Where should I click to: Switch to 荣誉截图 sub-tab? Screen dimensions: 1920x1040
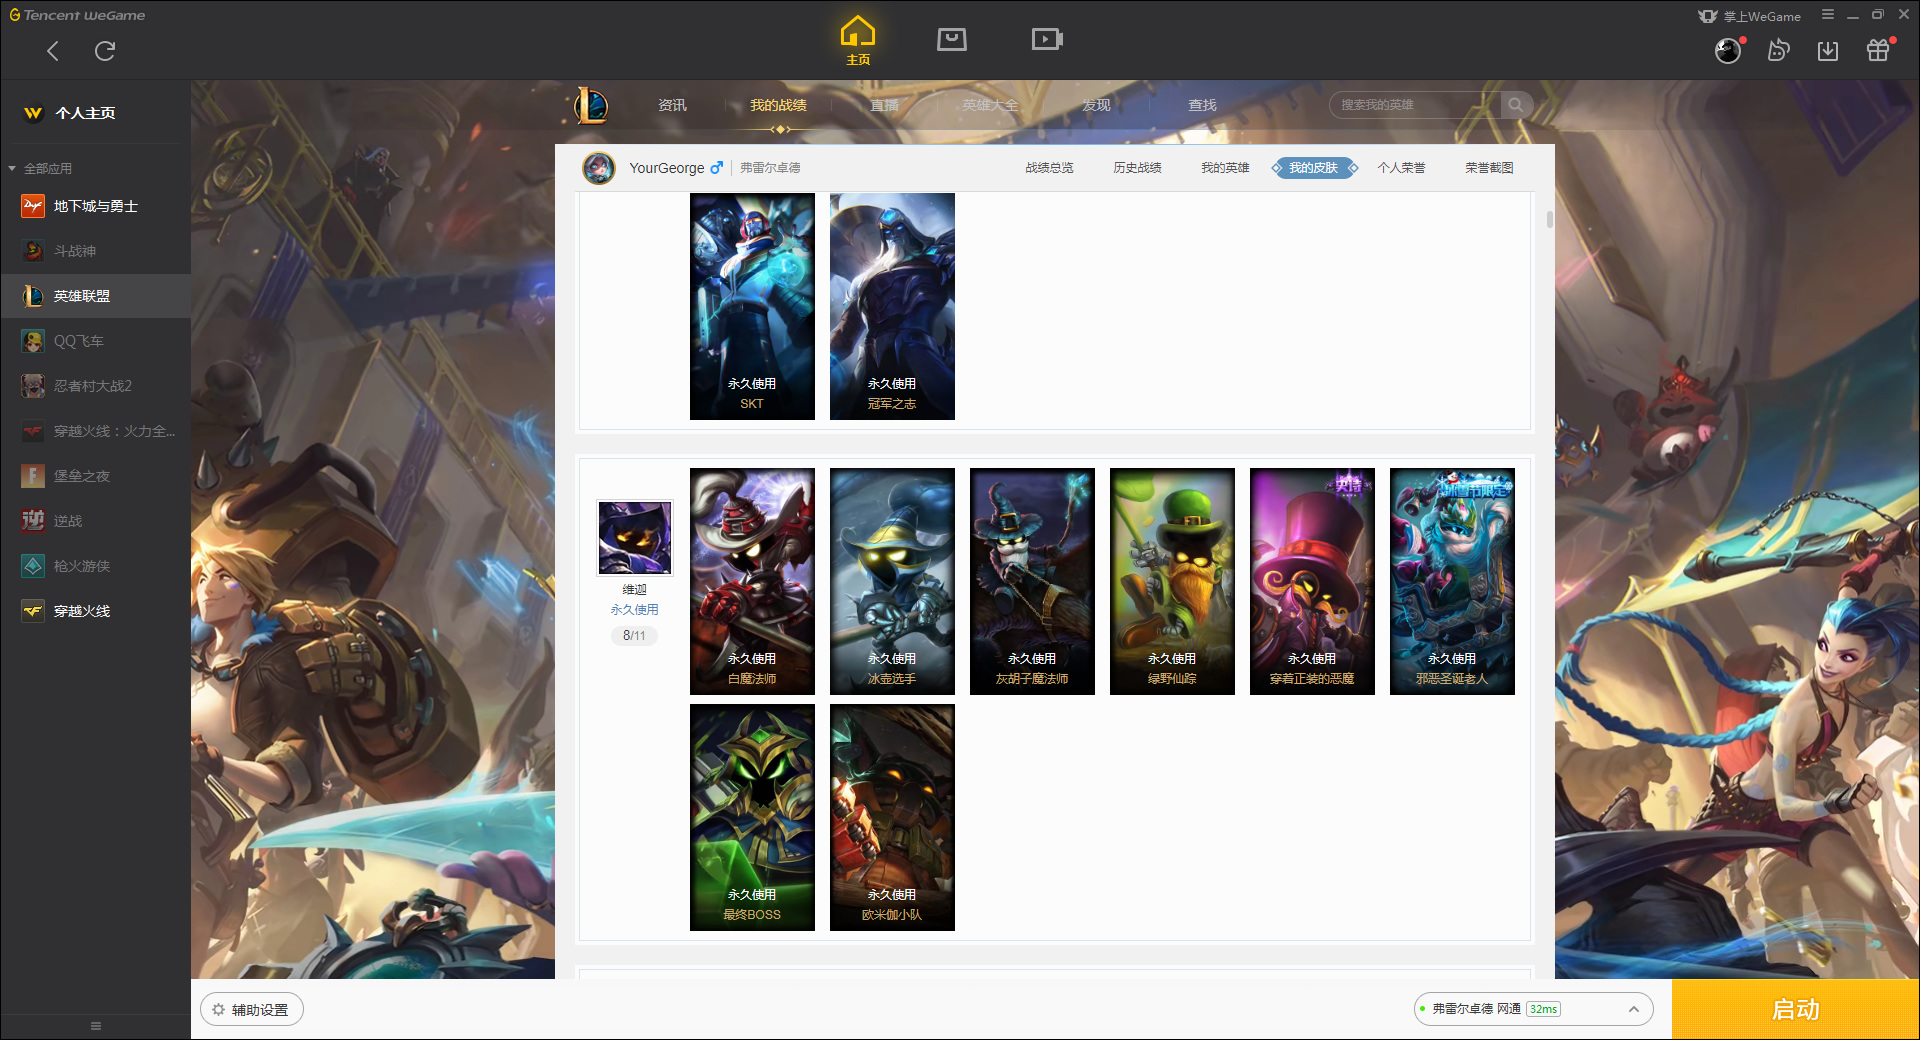click(1489, 168)
